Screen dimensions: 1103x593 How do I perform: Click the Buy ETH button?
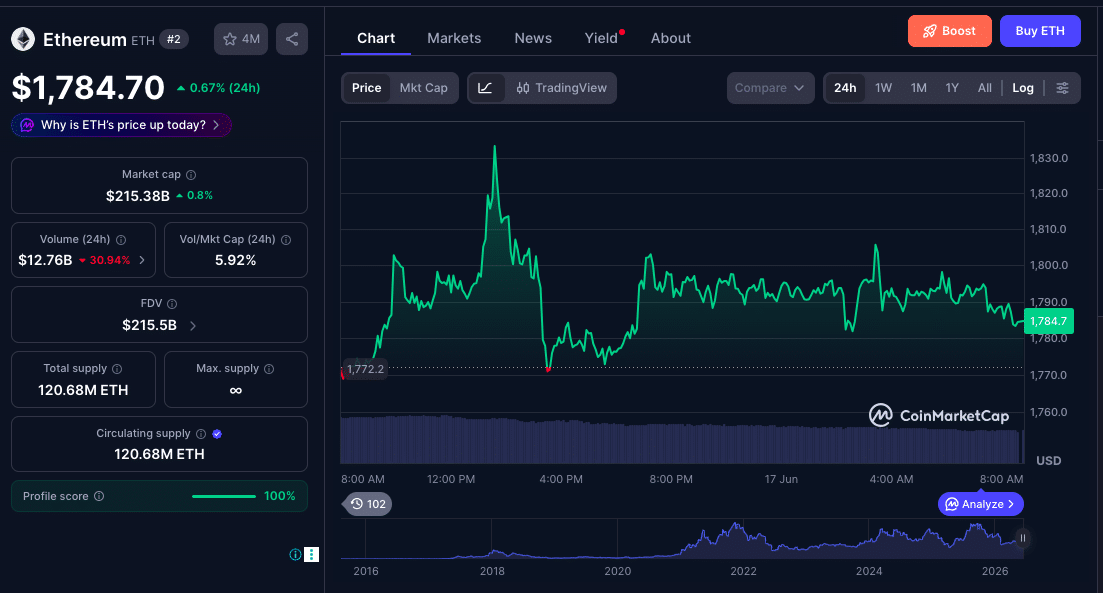(1040, 31)
